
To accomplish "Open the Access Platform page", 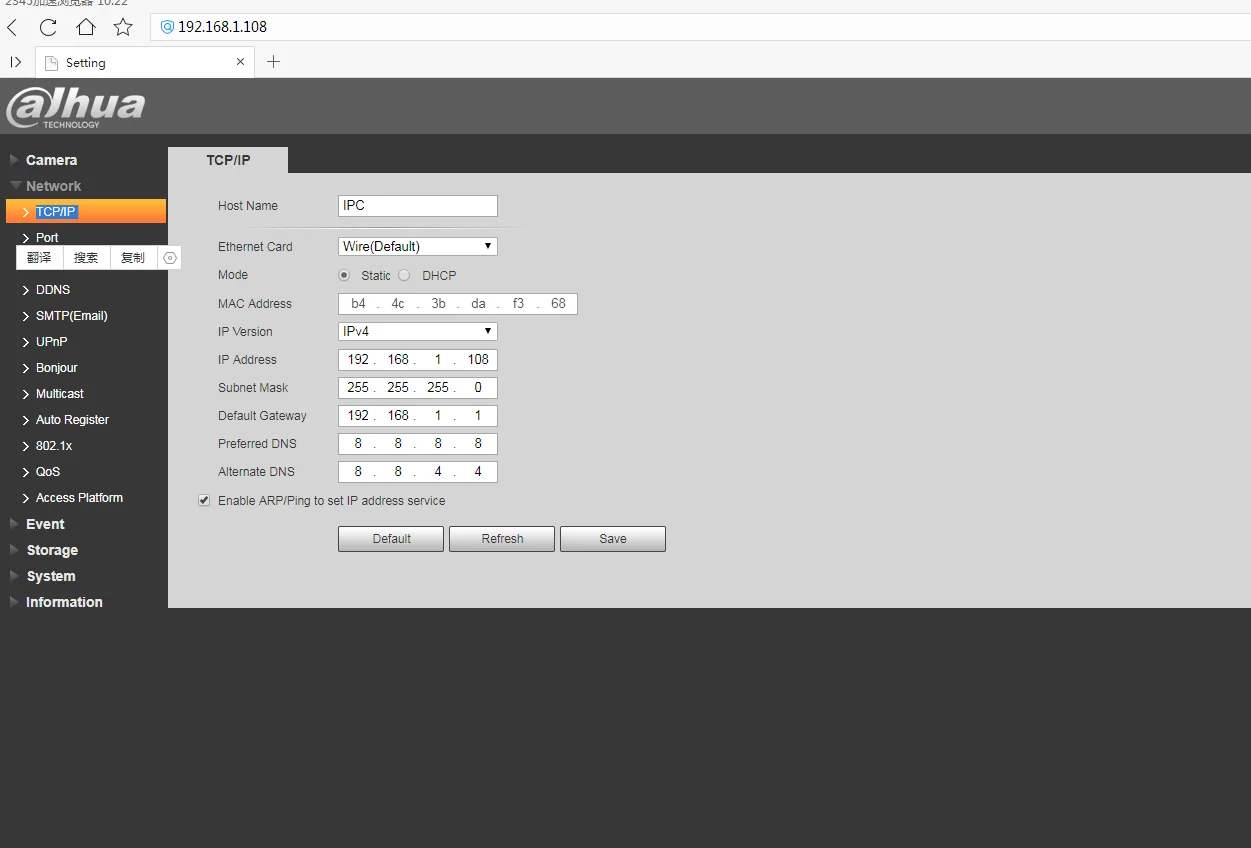I will coord(79,498).
